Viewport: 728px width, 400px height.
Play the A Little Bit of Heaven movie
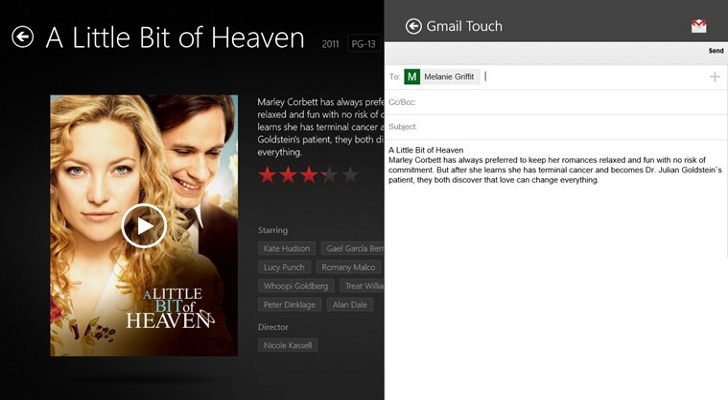pos(144,226)
